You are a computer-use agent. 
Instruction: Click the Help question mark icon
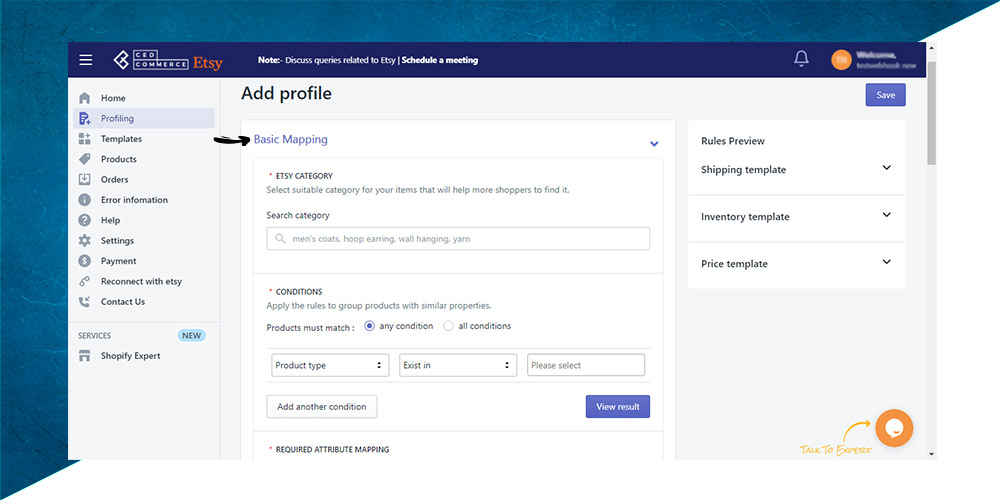click(x=84, y=221)
